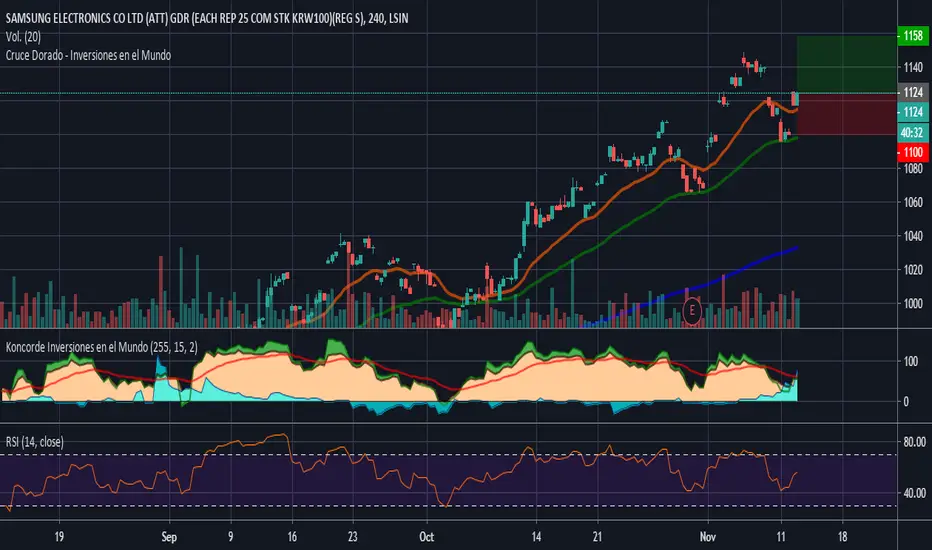Click the red loss zone of long position
932x550 pixels.
846,114
